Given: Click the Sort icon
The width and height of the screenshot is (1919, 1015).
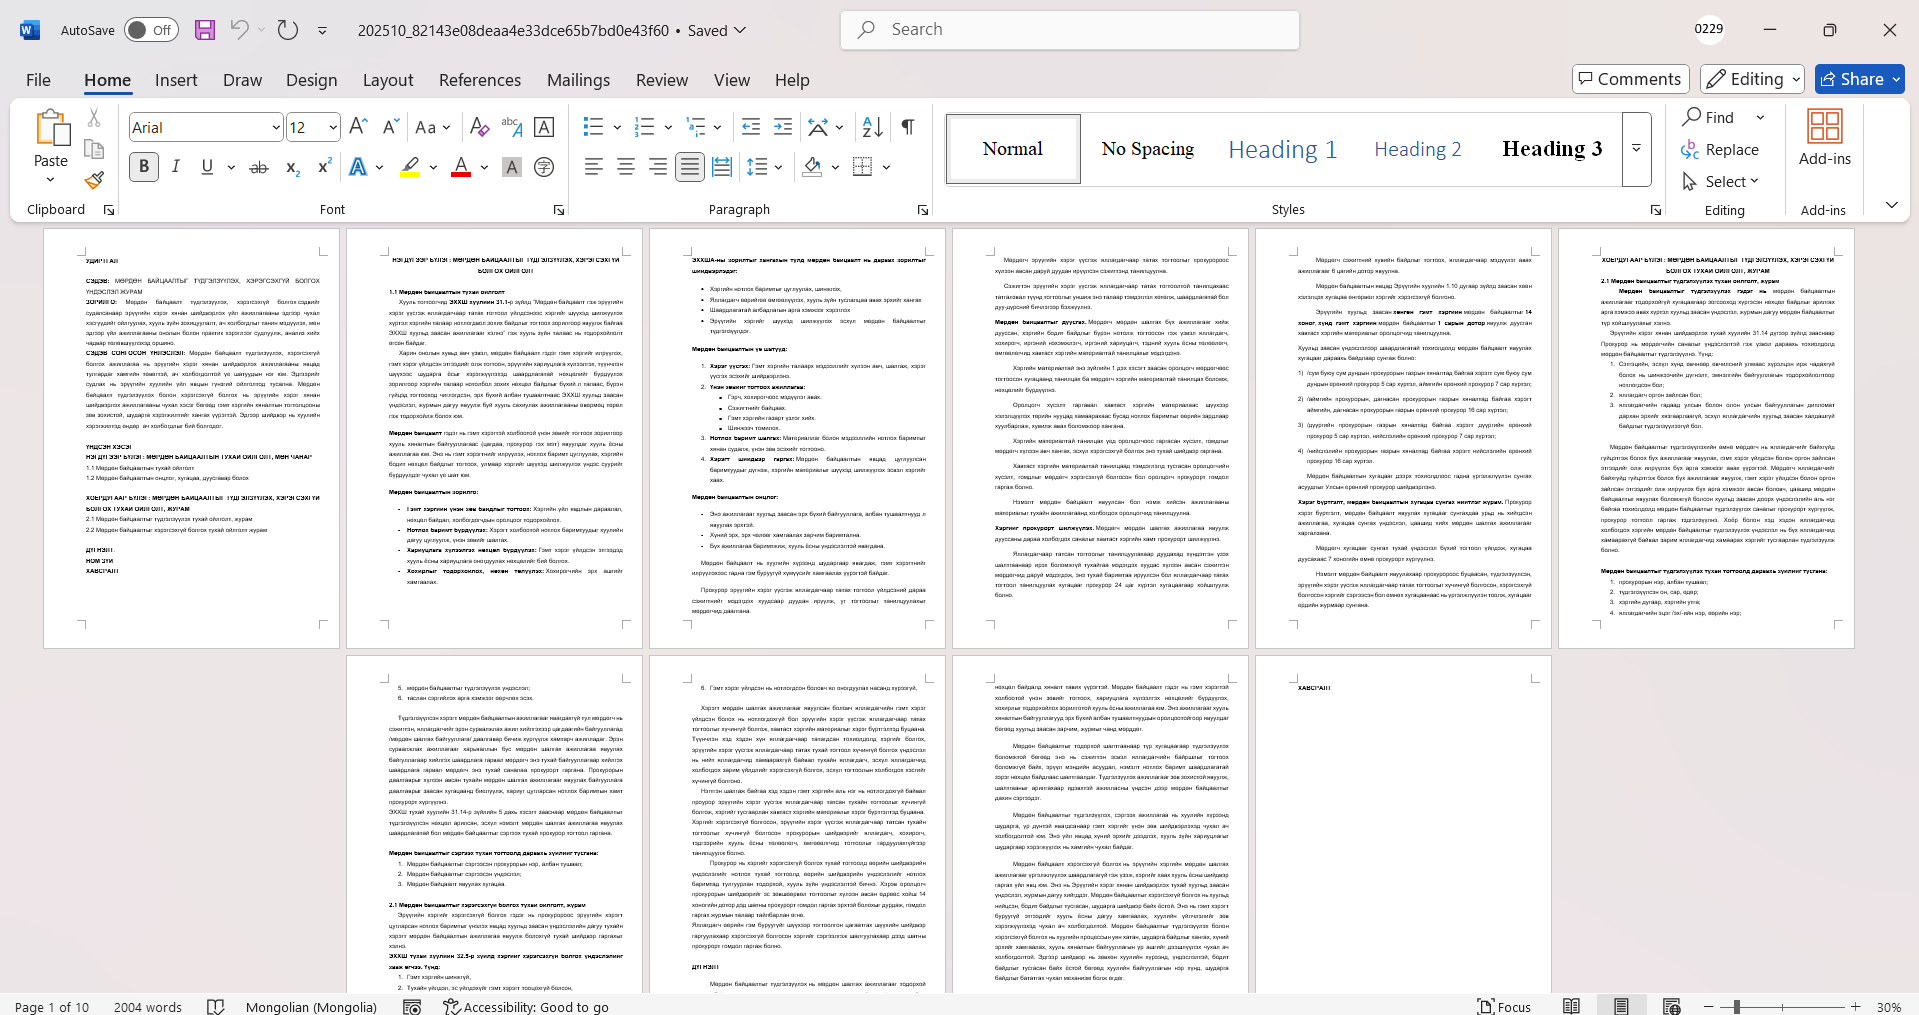Looking at the screenshot, I should click(x=872, y=127).
